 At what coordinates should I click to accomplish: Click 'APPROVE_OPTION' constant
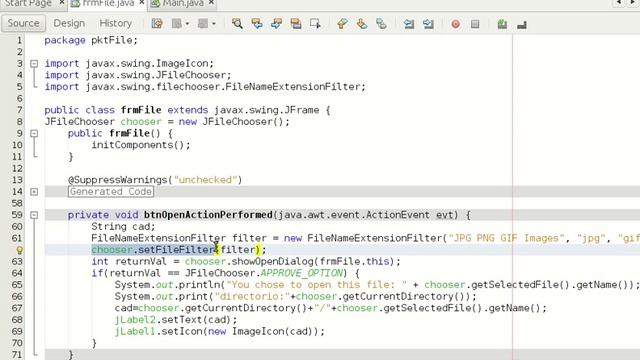(301, 273)
